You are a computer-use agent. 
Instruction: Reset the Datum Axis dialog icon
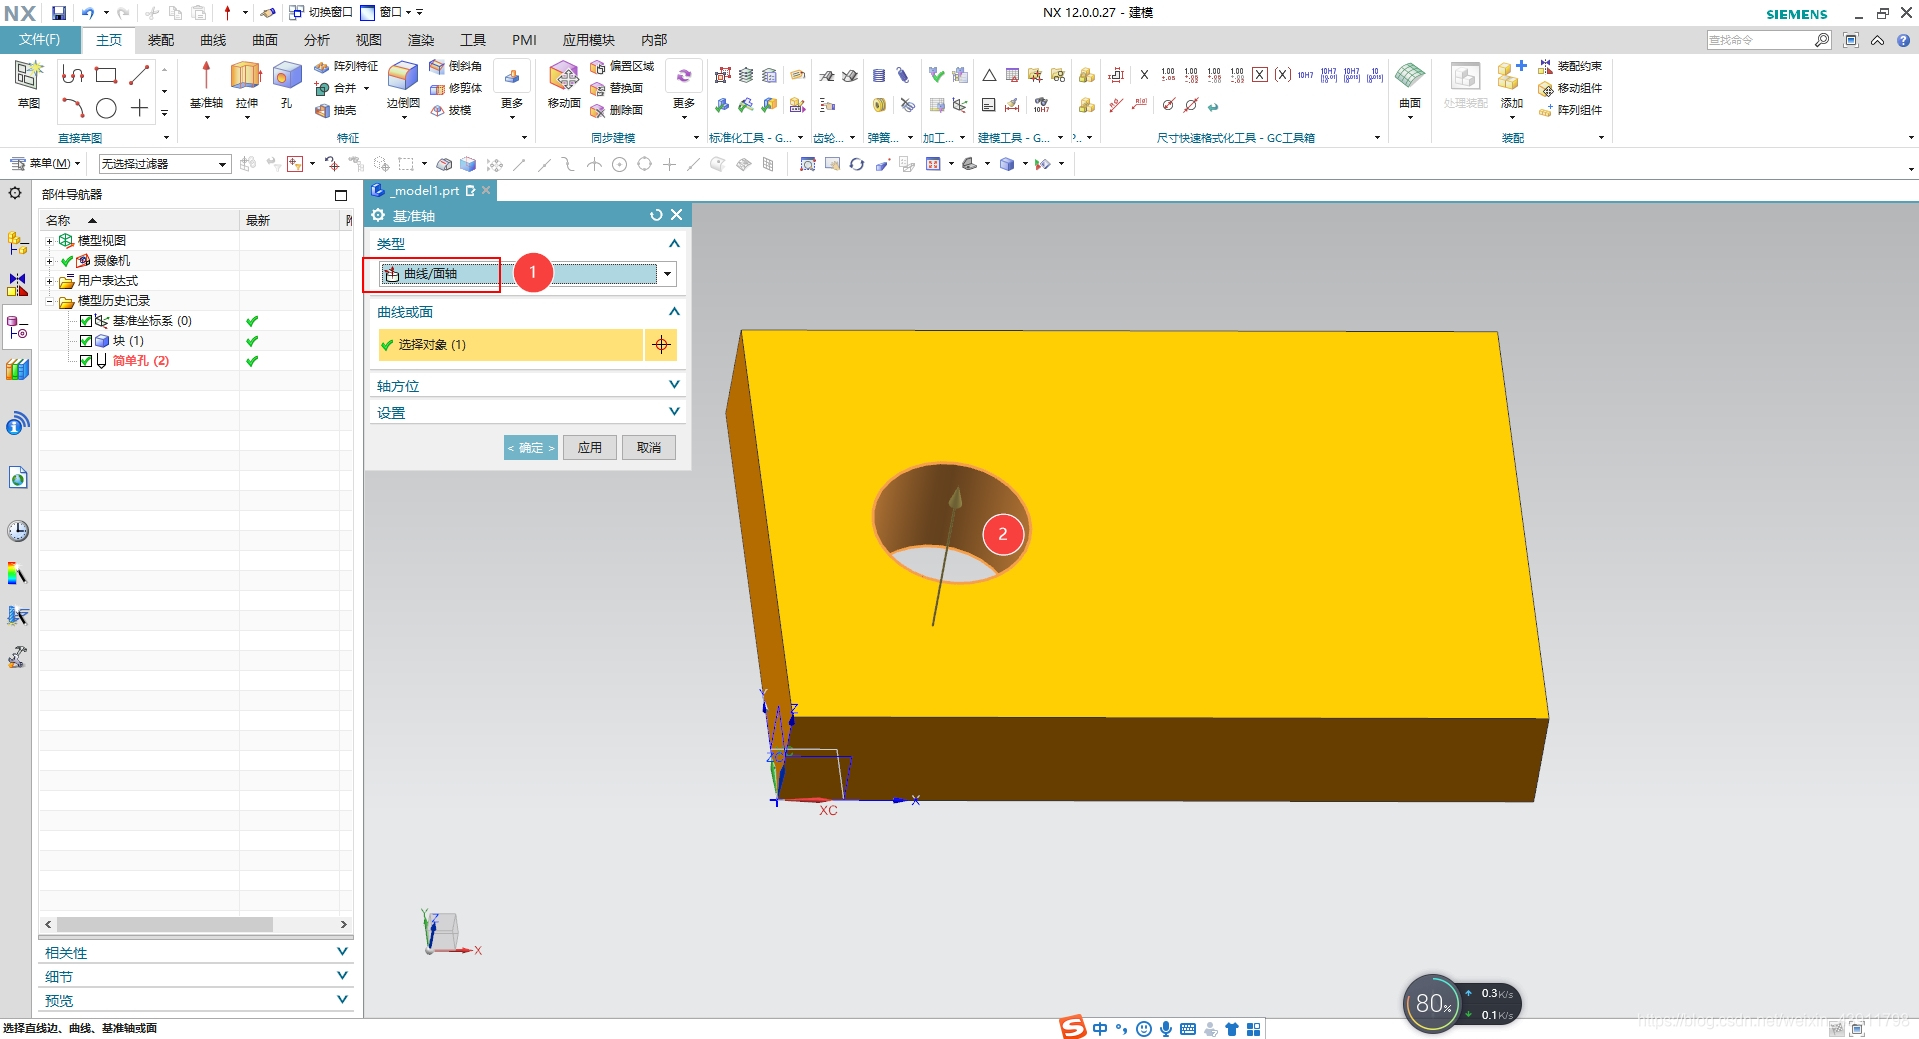(x=656, y=215)
